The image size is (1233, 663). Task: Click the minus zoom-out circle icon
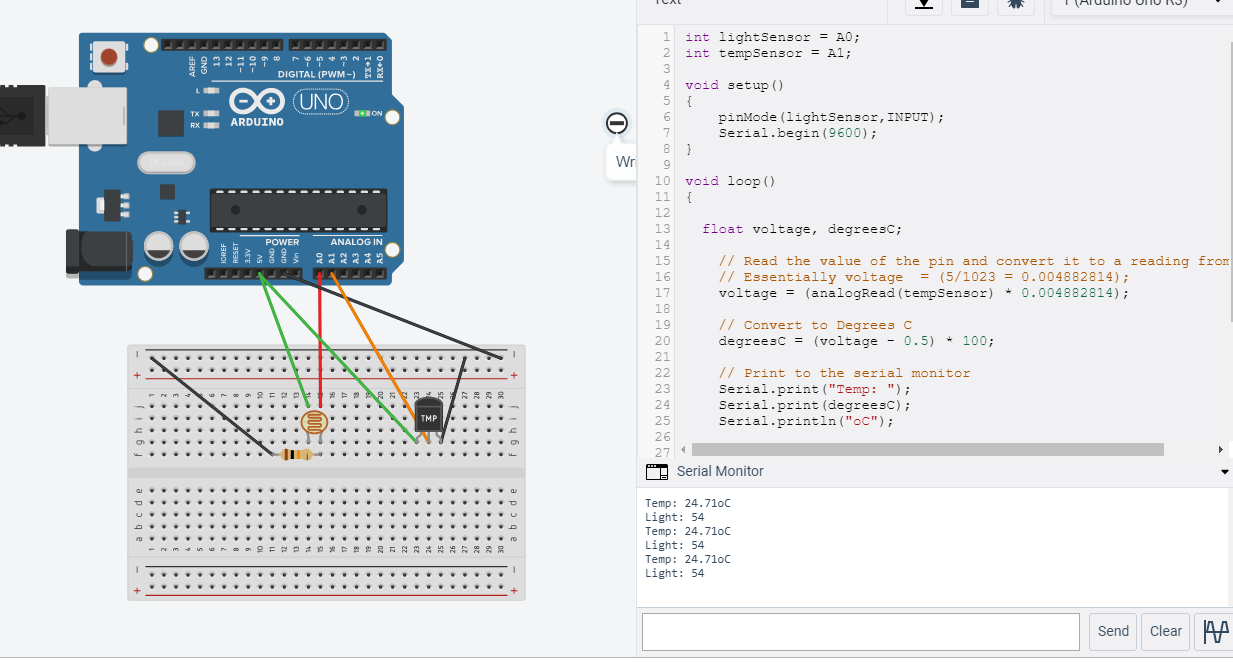click(x=617, y=124)
